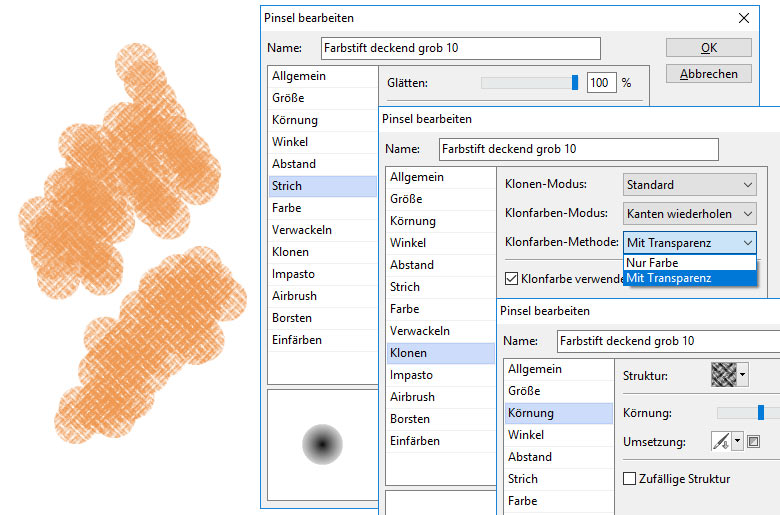Adjust the Körnung slider
This screenshot has height=515, width=780.
[x=761, y=412]
